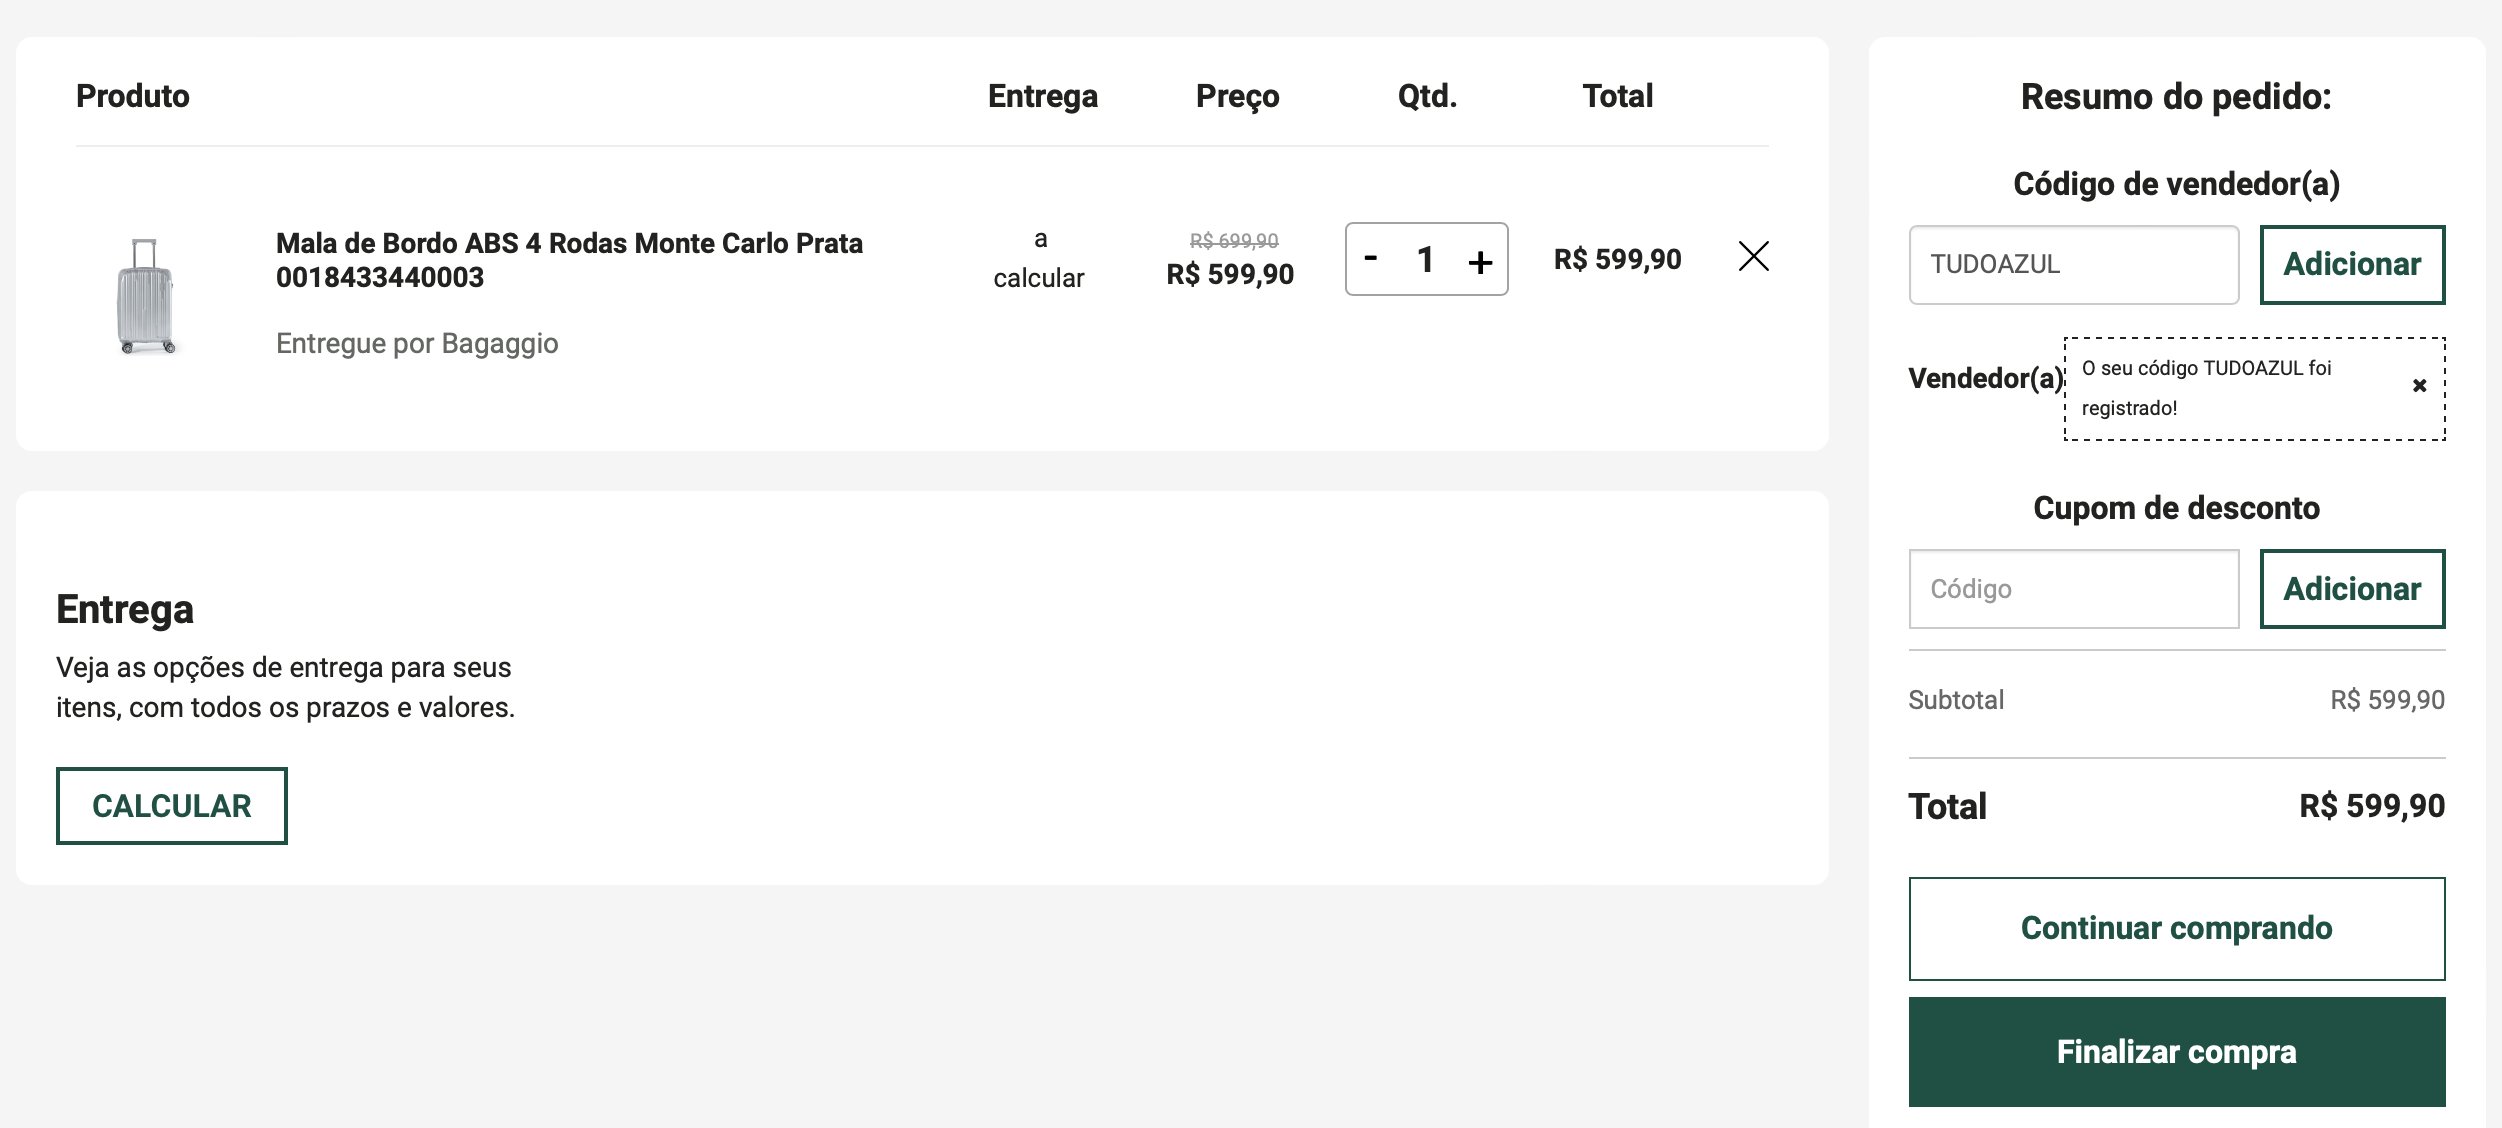Increase quantity with the plus button

point(1480,262)
